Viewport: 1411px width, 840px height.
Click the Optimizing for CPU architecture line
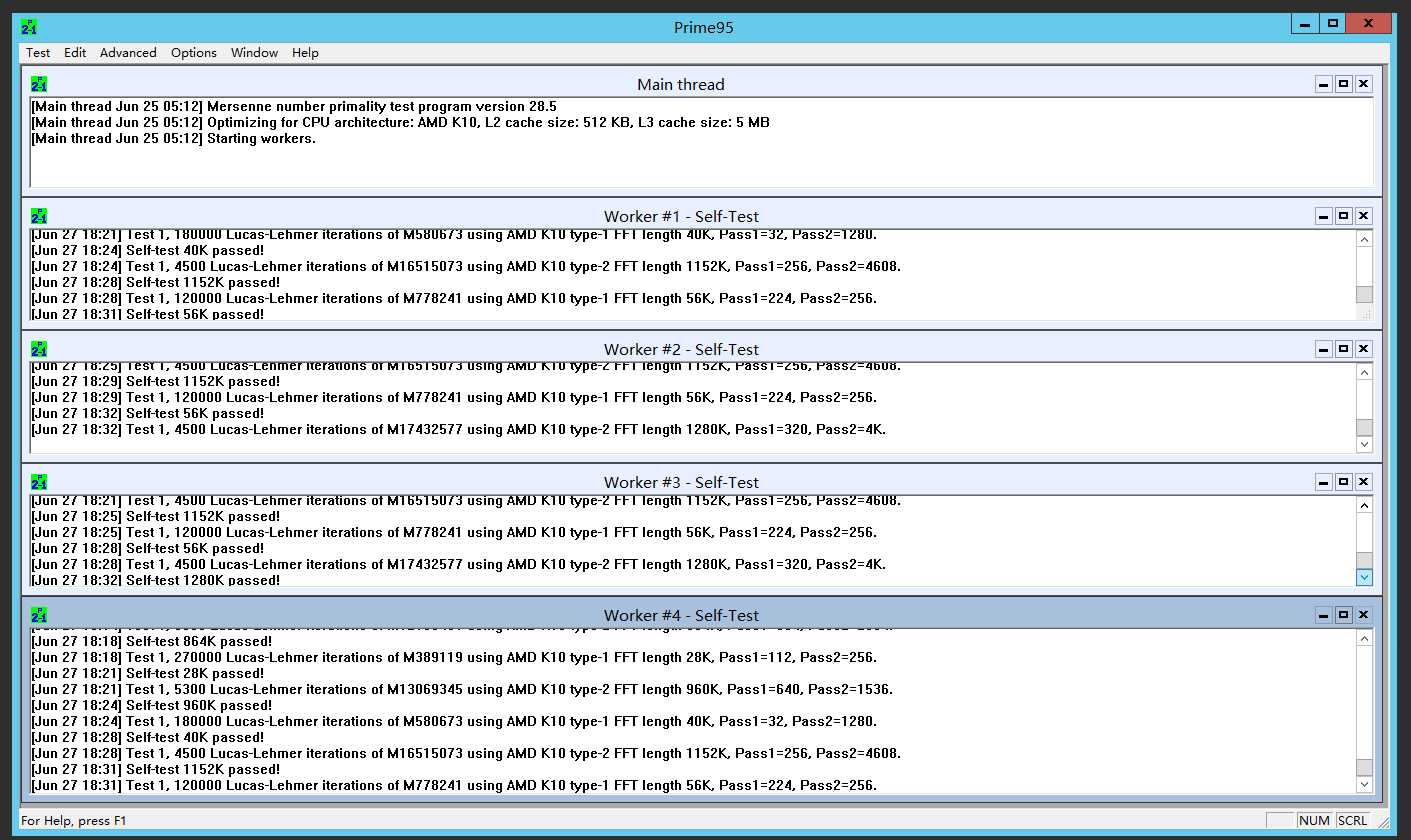click(400, 123)
